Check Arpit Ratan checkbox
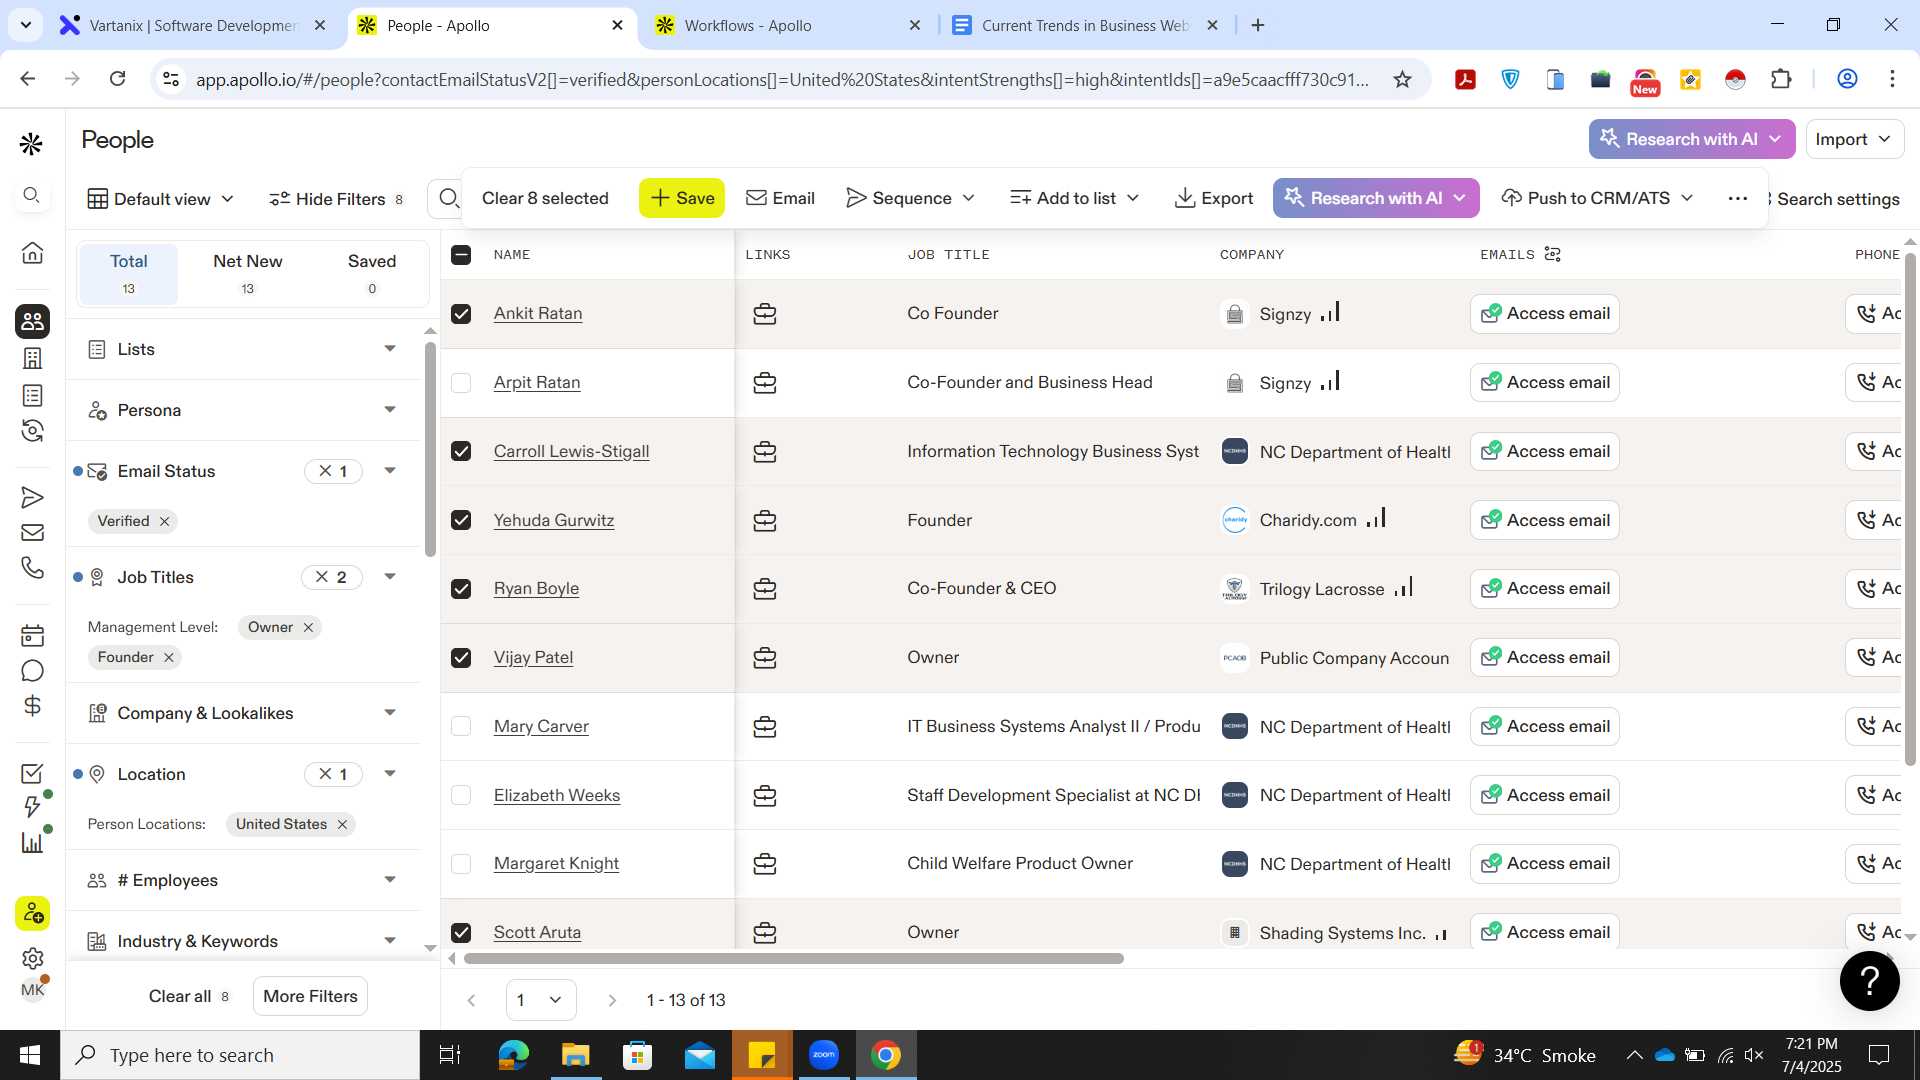Image resolution: width=1920 pixels, height=1080 pixels. [x=461, y=383]
